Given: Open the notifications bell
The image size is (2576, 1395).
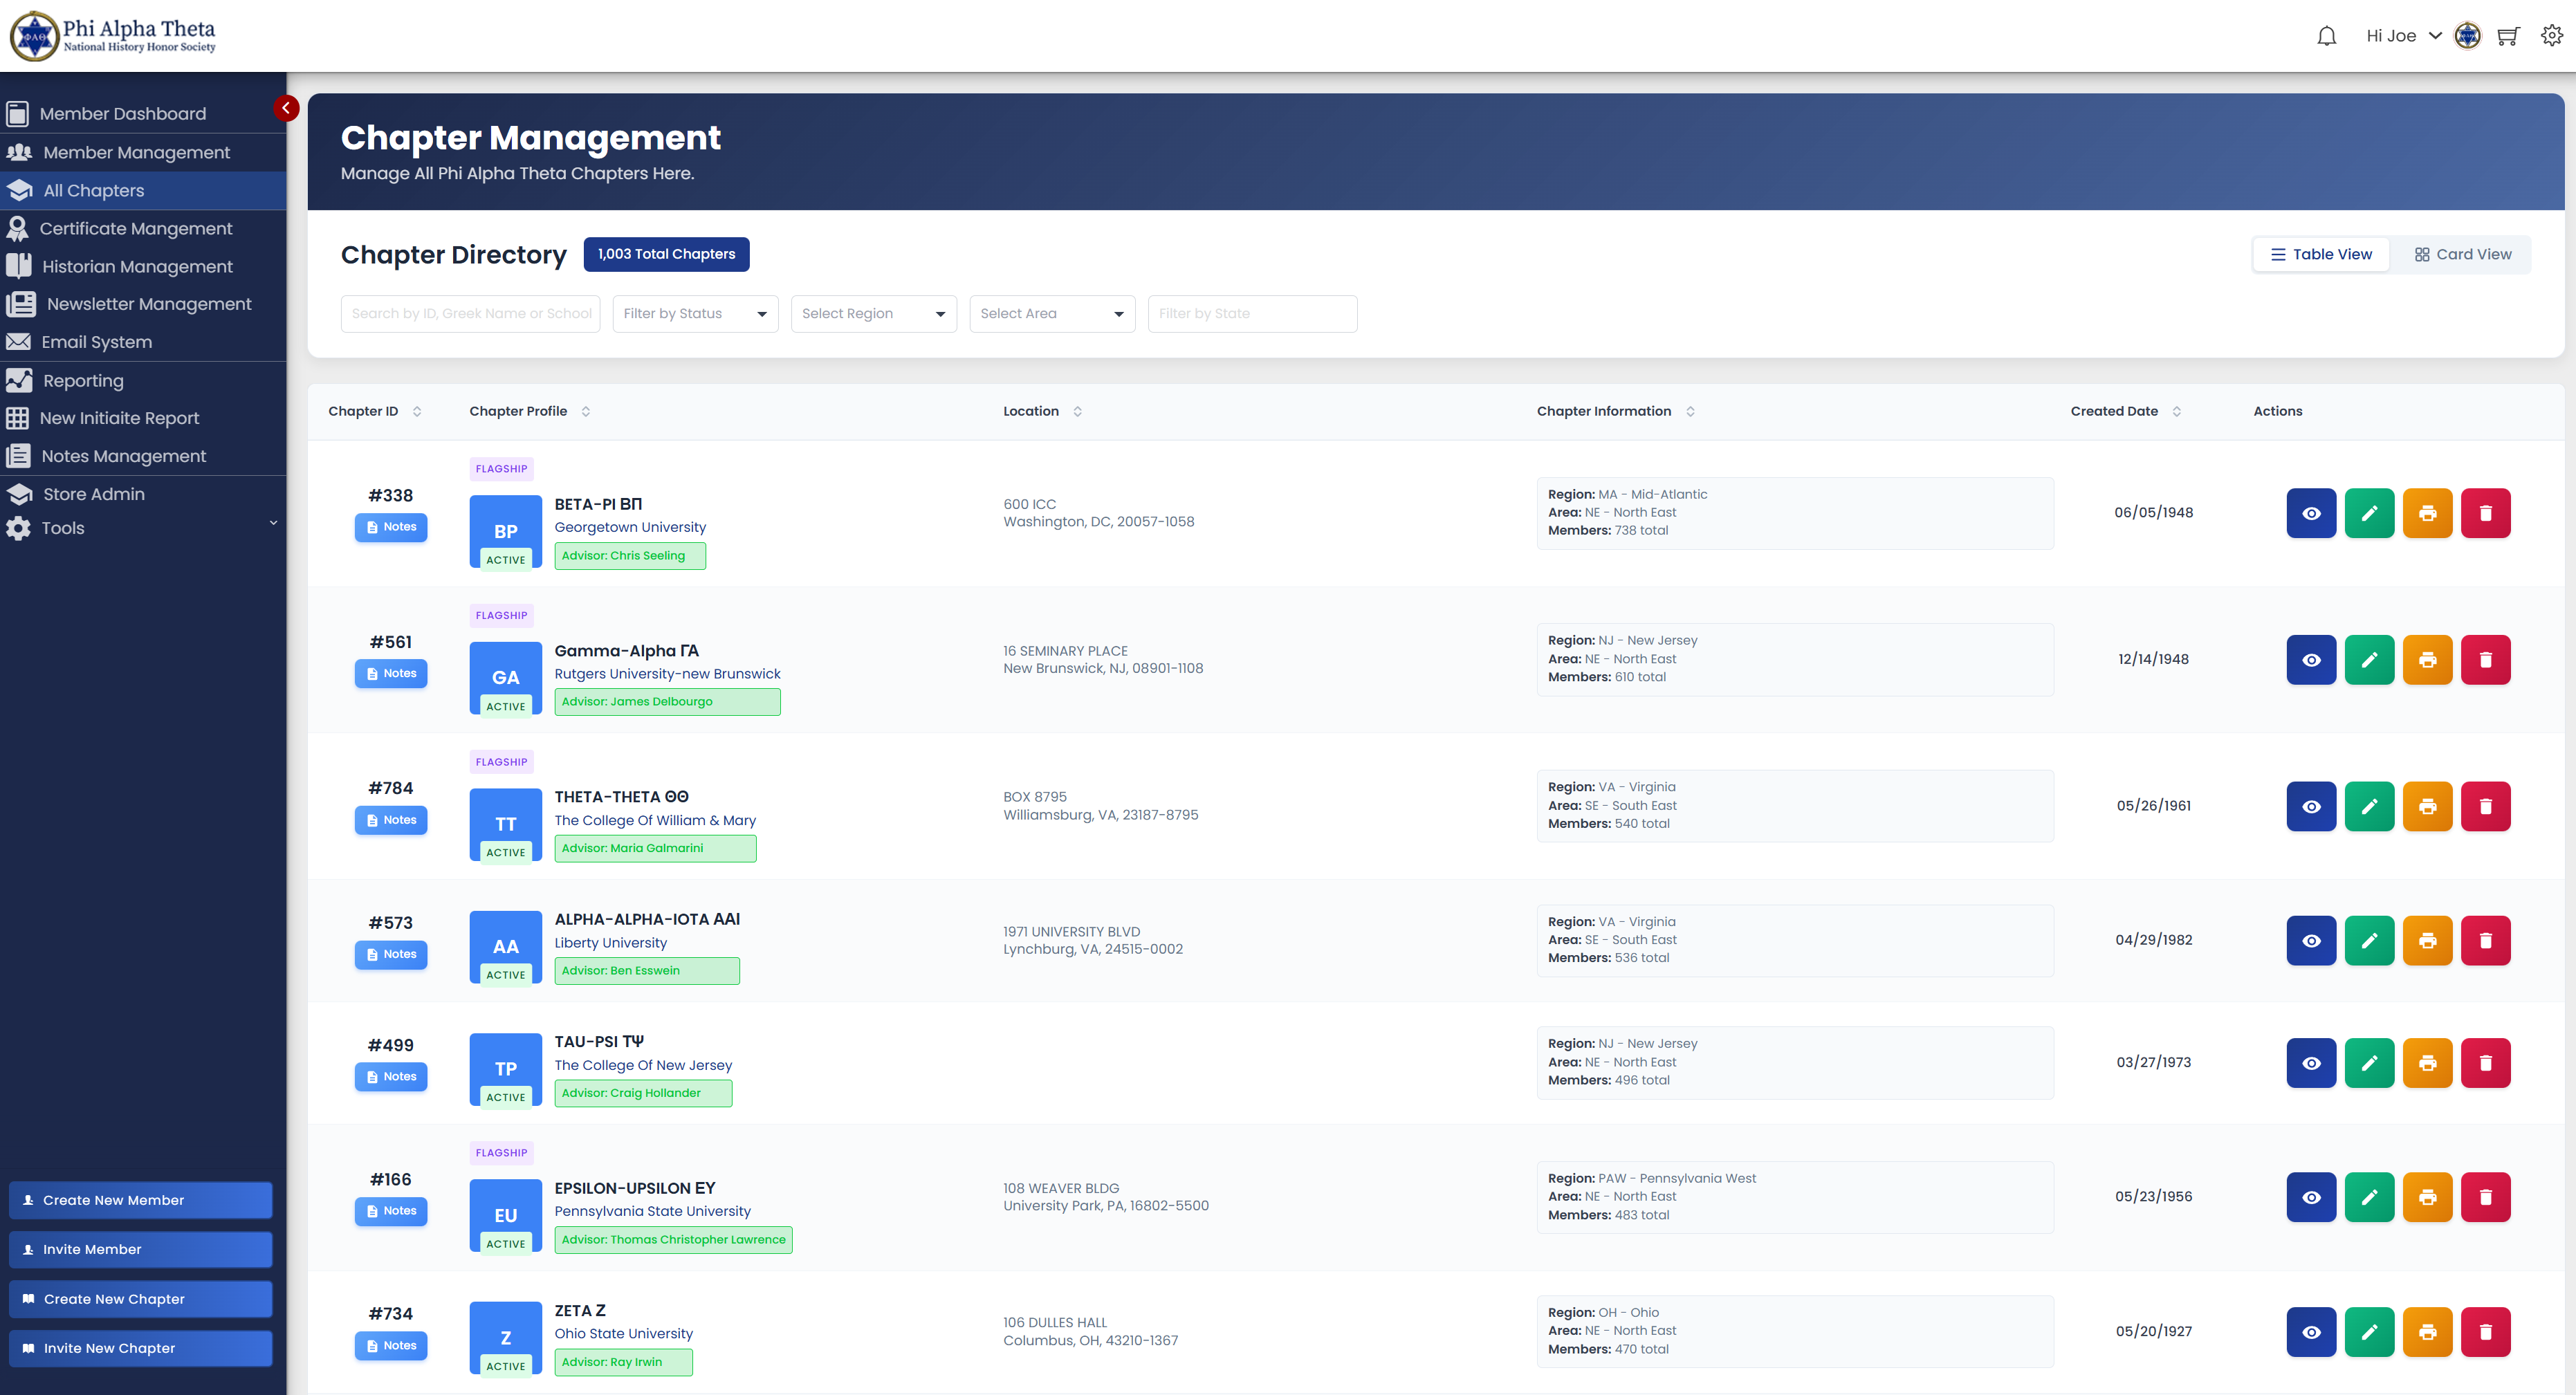Looking at the screenshot, I should click(2326, 35).
